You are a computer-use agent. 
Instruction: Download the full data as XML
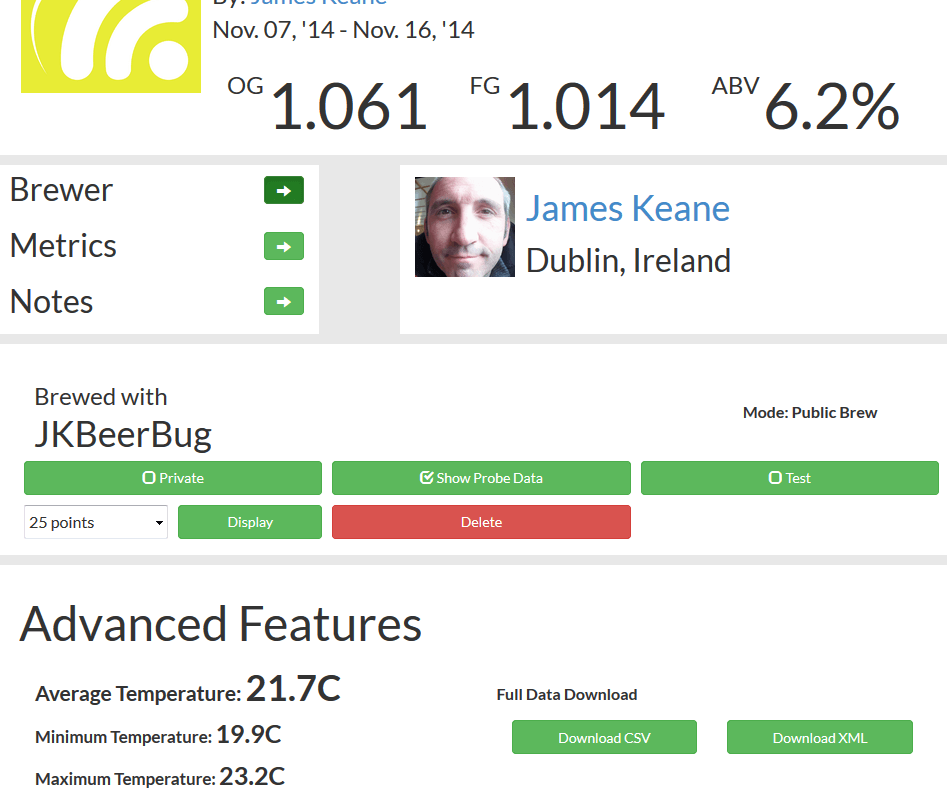click(820, 737)
